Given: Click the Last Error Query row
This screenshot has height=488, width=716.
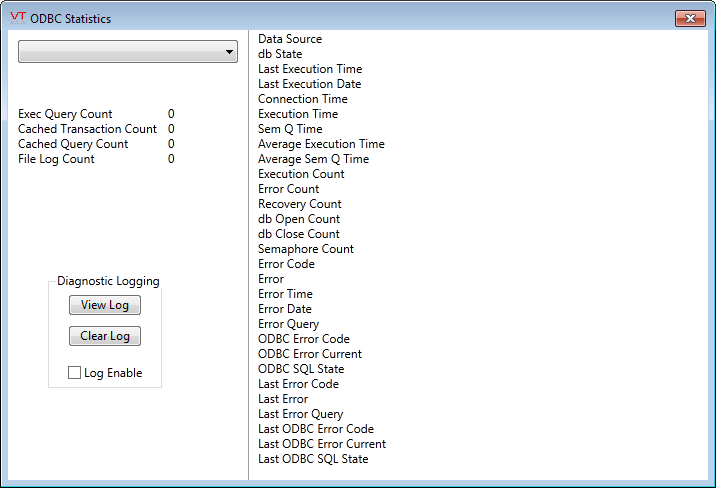Looking at the screenshot, I should click(x=300, y=414).
